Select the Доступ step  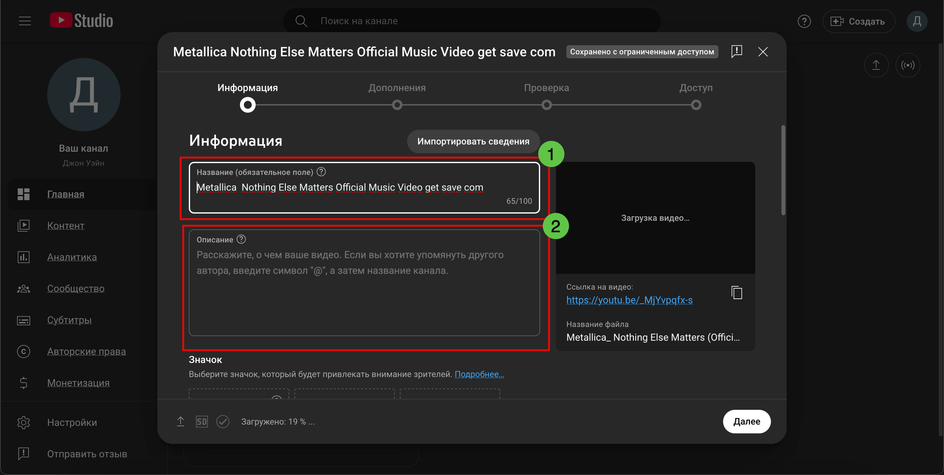[x=696, y=96]
